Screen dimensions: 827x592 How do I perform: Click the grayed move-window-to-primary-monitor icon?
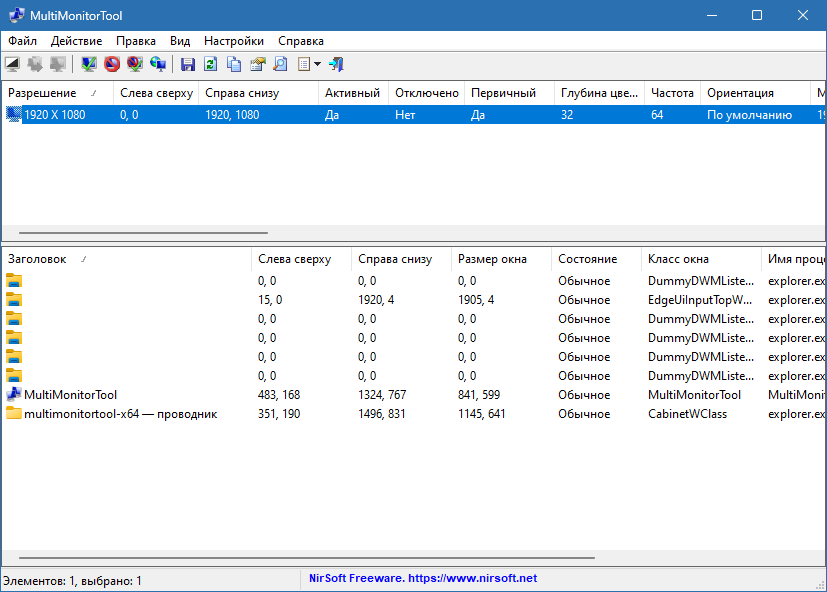[57, 64]
